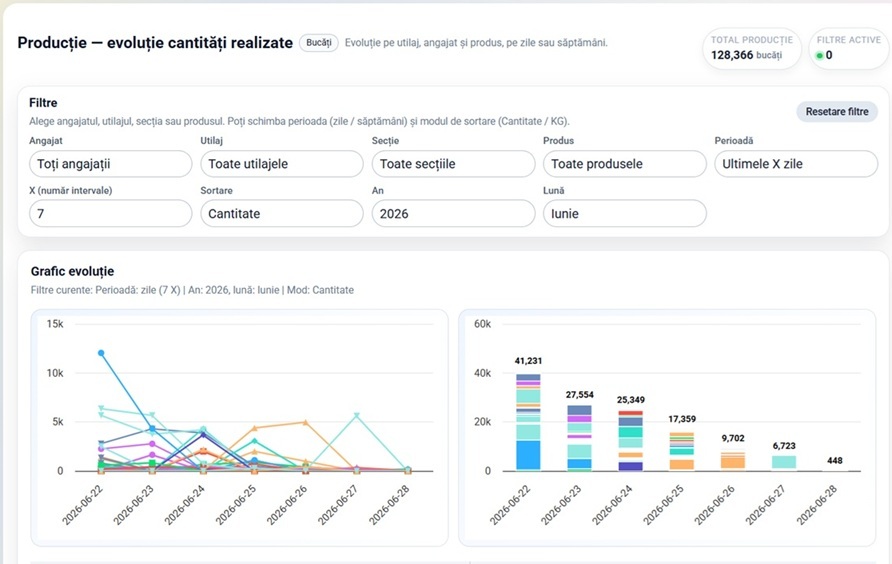Click the 15k axis label on line chart
Screen dimensions: 892x564
(55, 324)
